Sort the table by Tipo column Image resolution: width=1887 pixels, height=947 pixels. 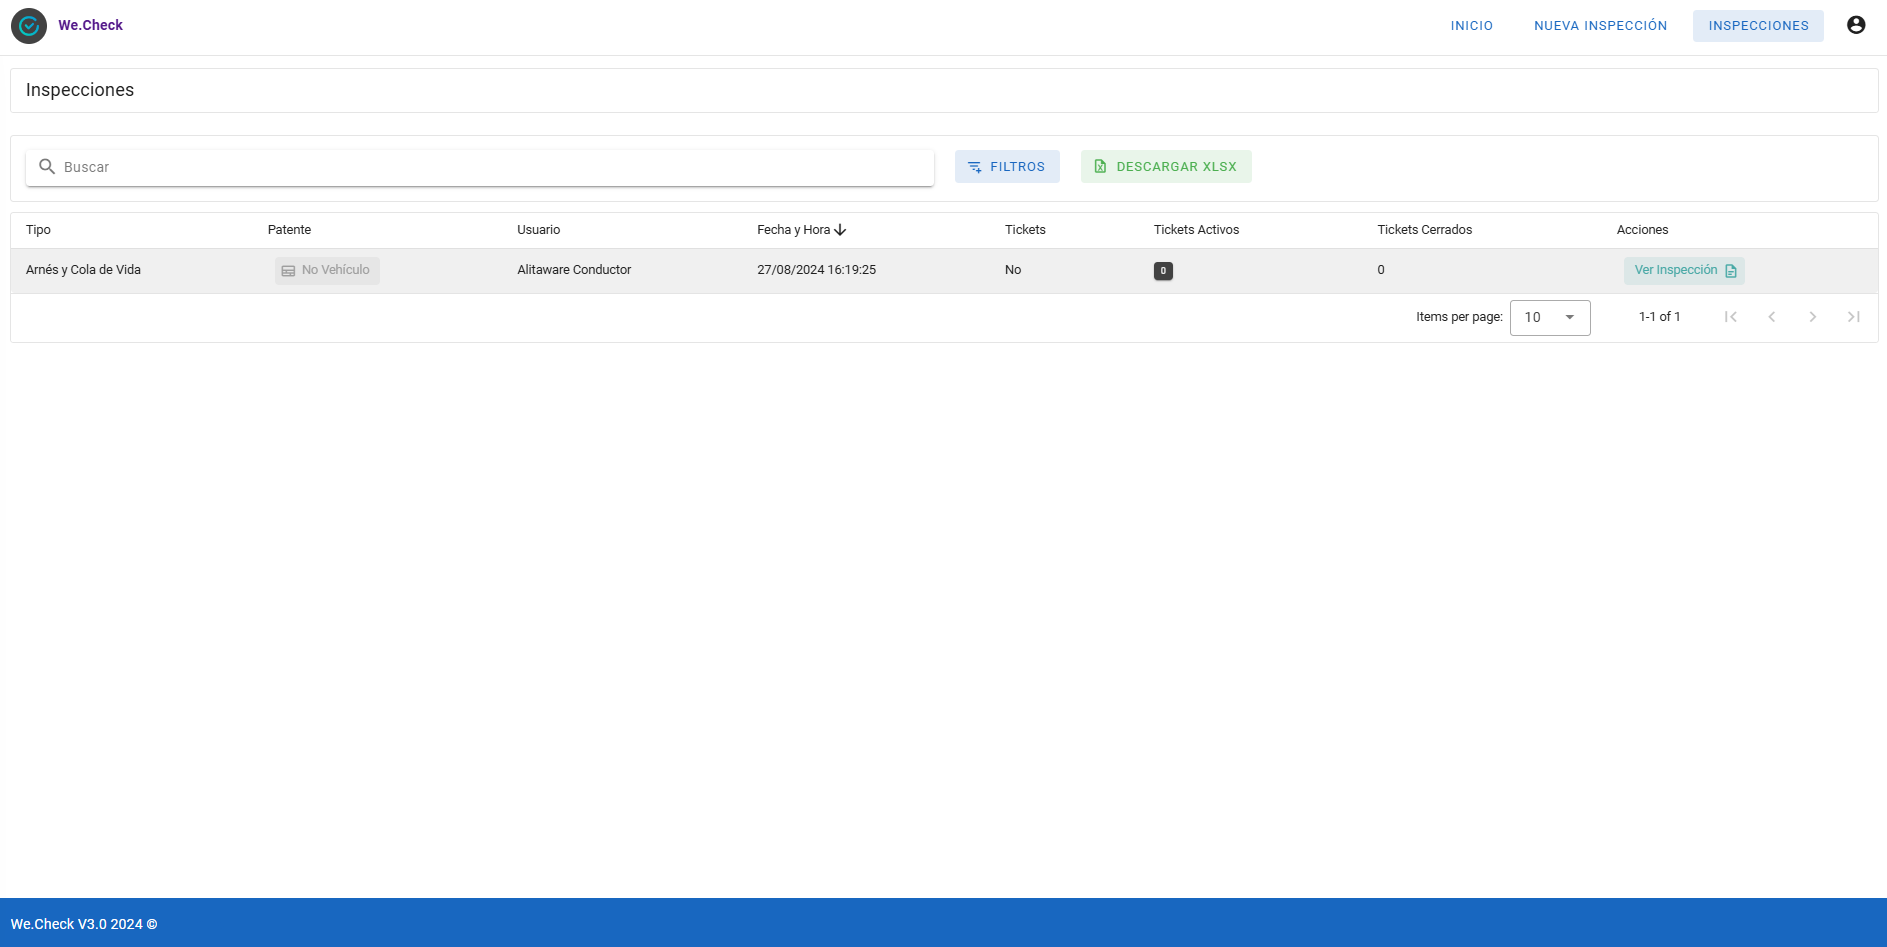(38, 230)
